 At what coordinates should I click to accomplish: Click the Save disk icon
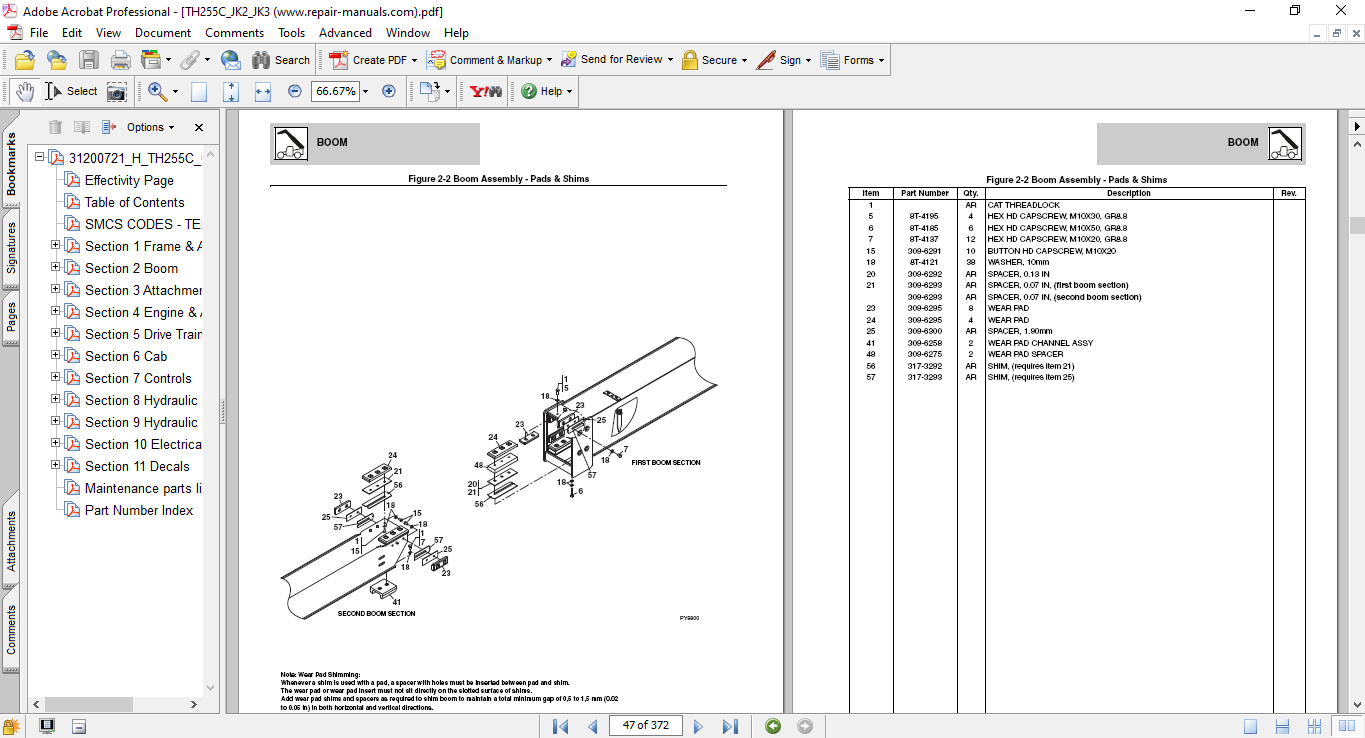[89, 60]
